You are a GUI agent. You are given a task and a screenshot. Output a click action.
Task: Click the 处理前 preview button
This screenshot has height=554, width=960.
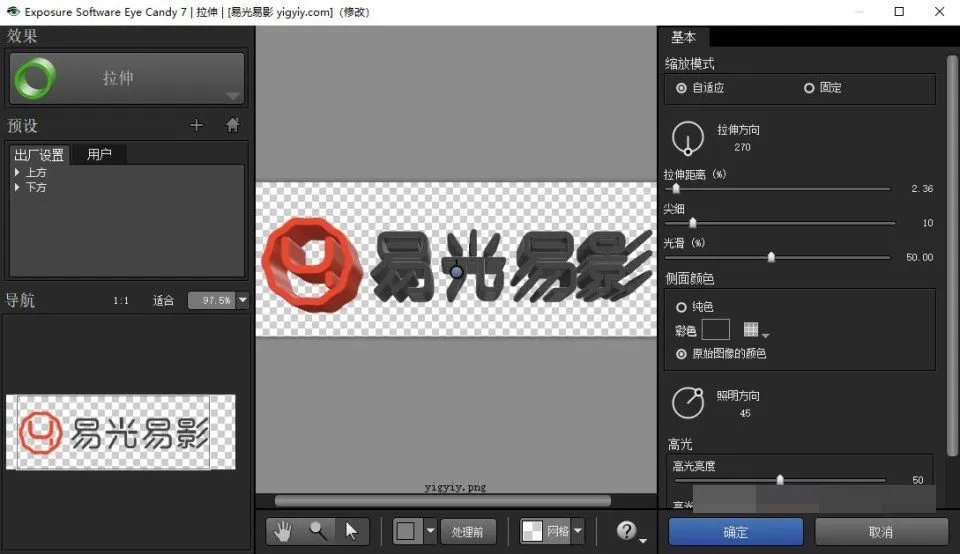tap(468, 532)
